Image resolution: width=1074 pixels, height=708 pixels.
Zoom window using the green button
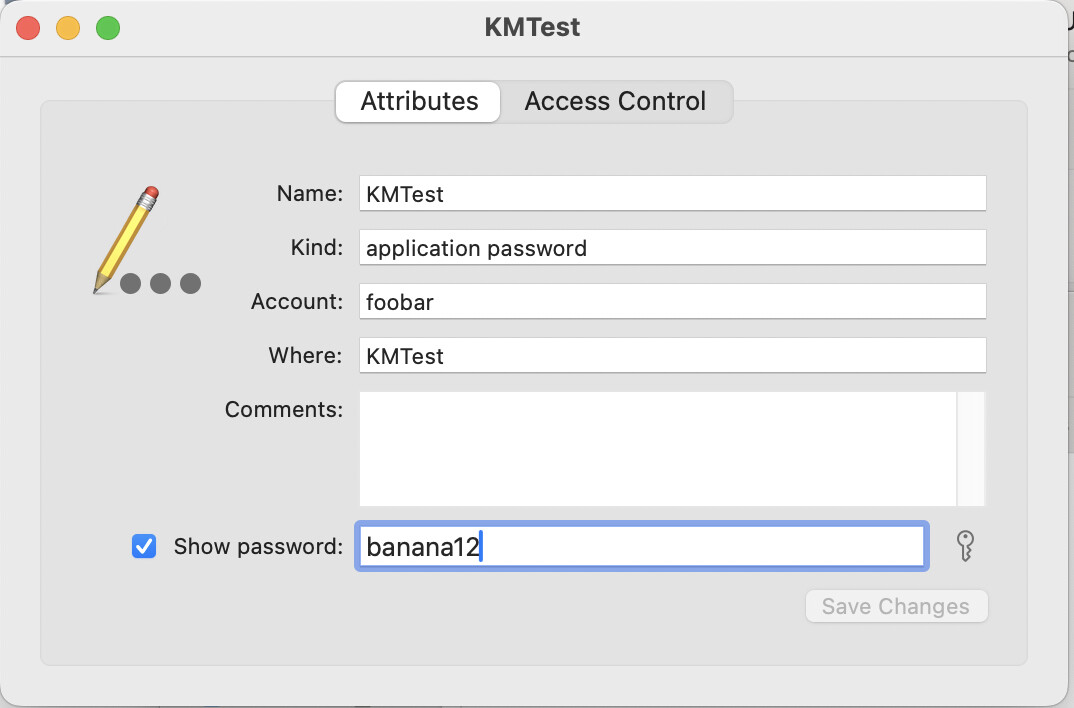click(x=108, y=28)
